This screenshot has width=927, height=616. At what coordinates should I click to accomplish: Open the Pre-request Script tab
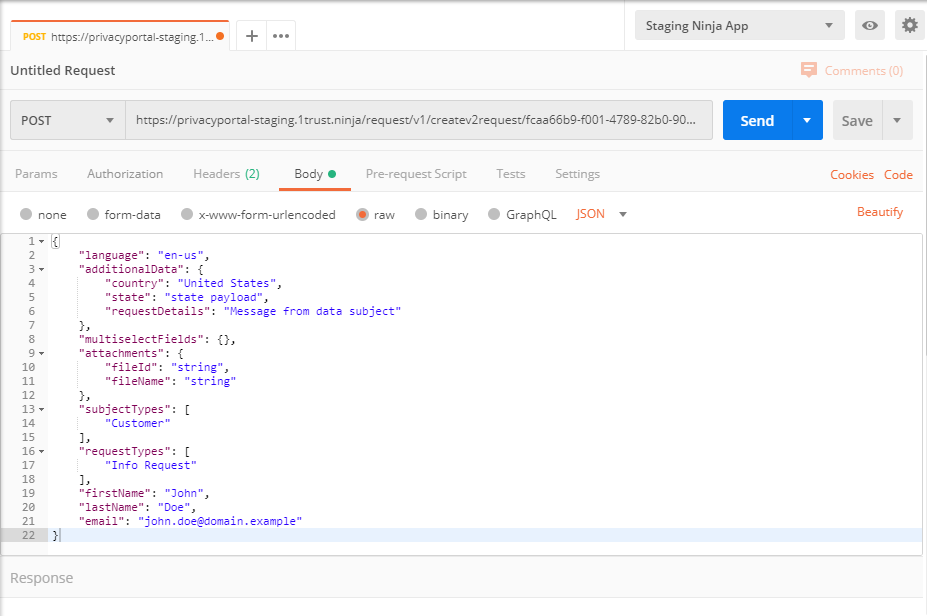[x=416, y=174]
